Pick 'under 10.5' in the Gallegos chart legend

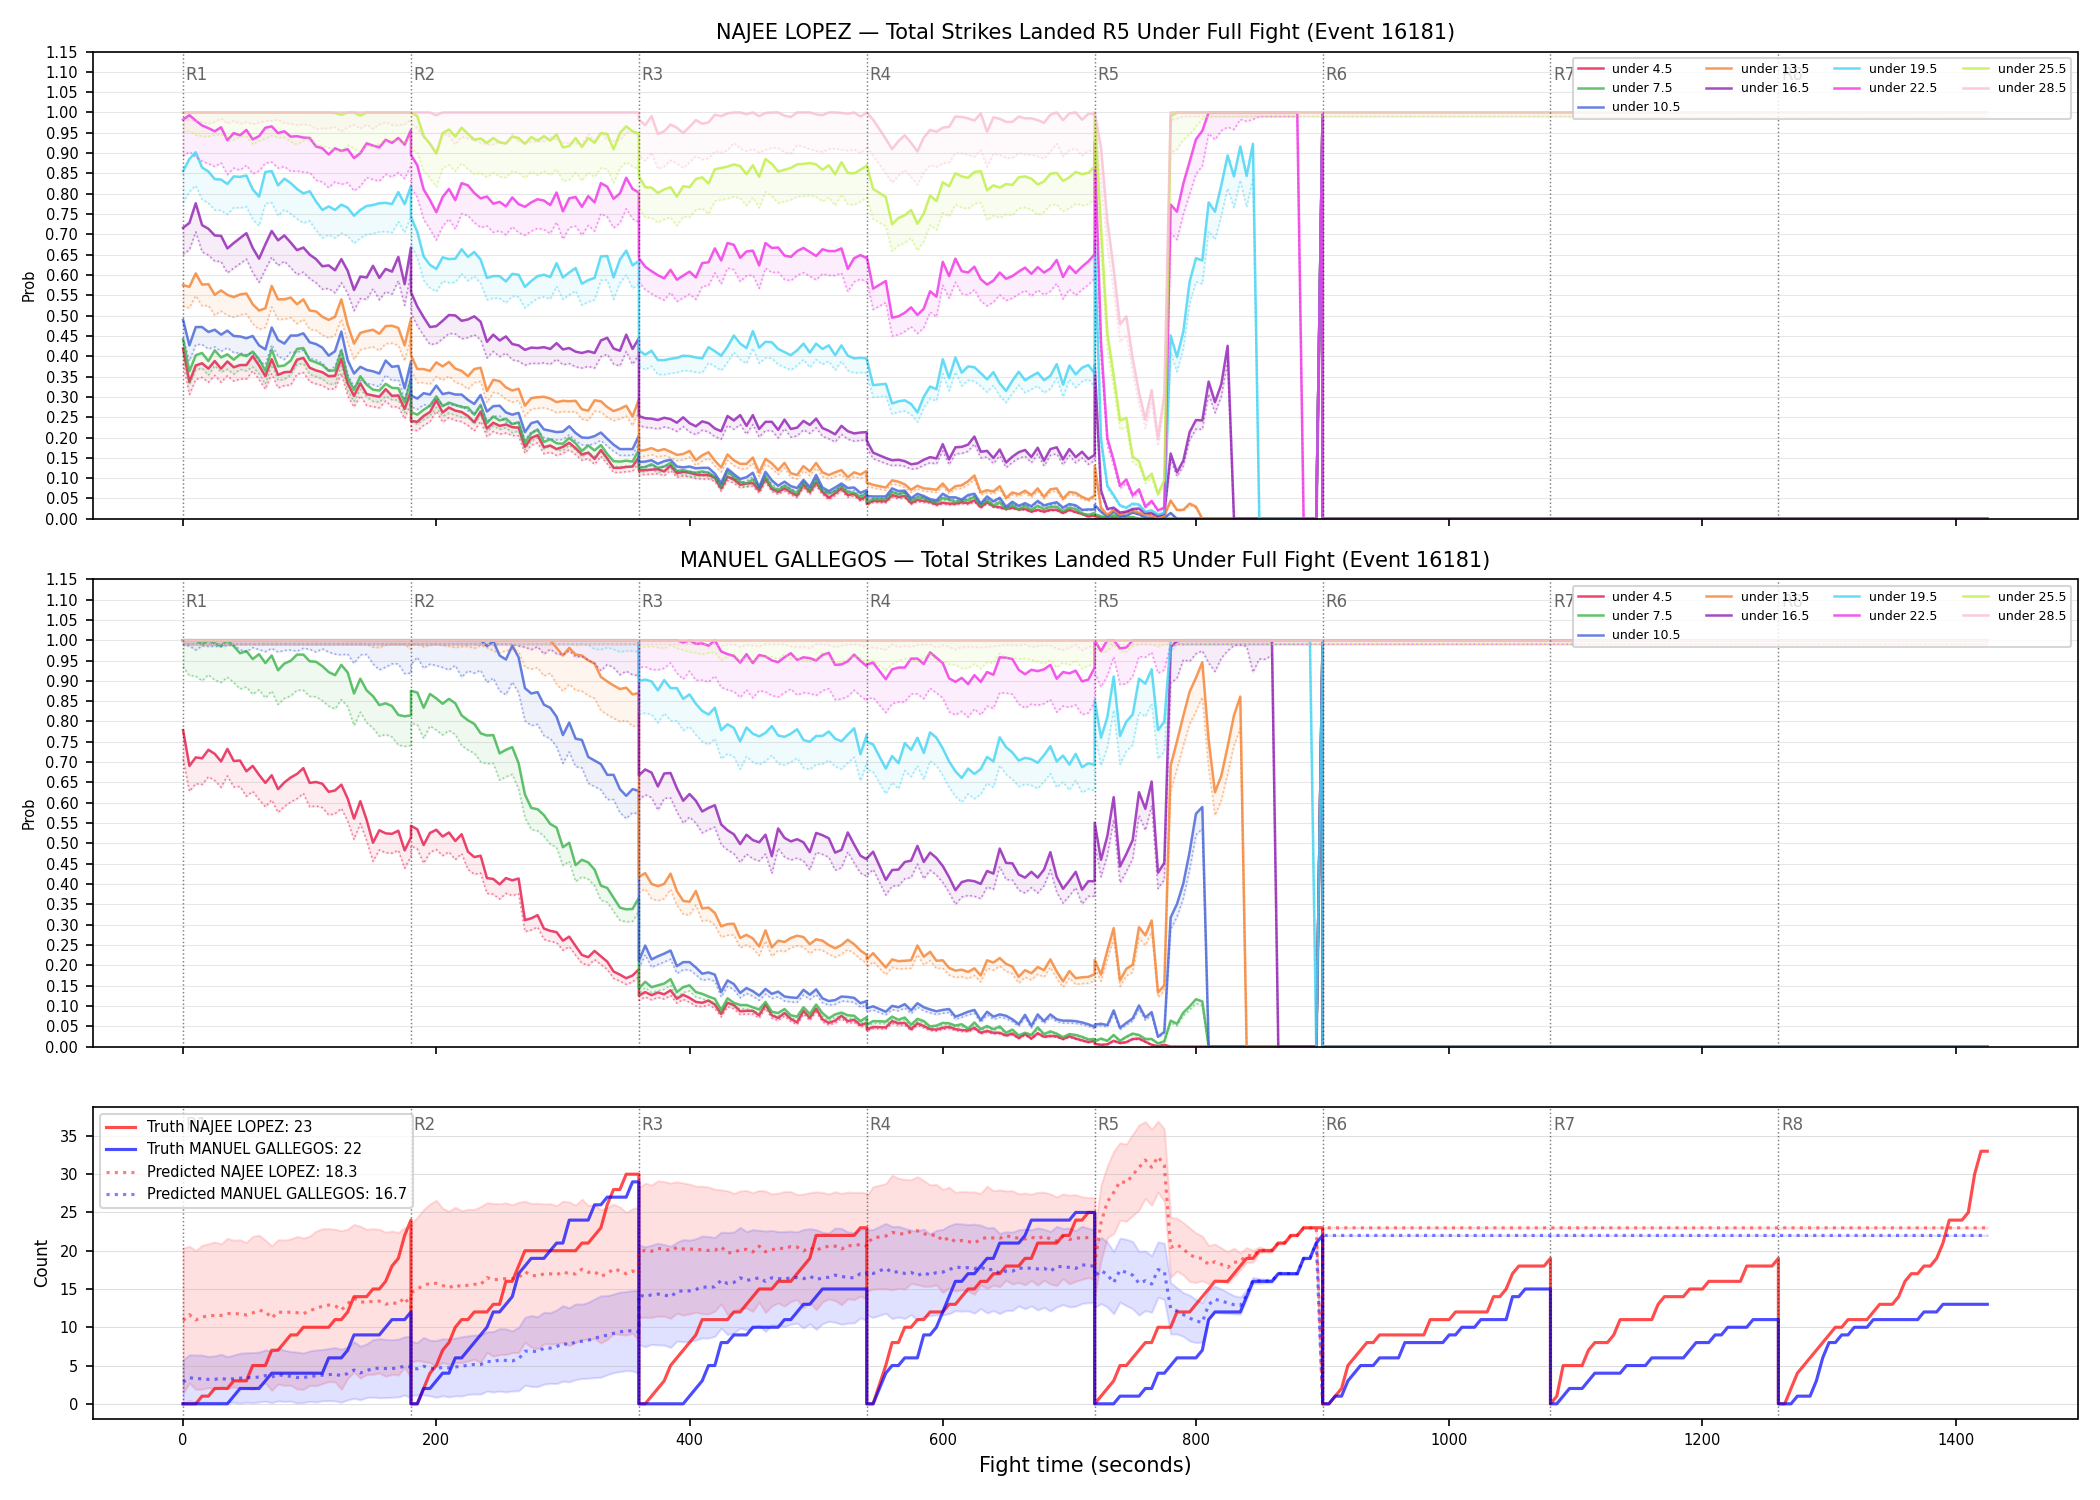tap(1629, 635)
